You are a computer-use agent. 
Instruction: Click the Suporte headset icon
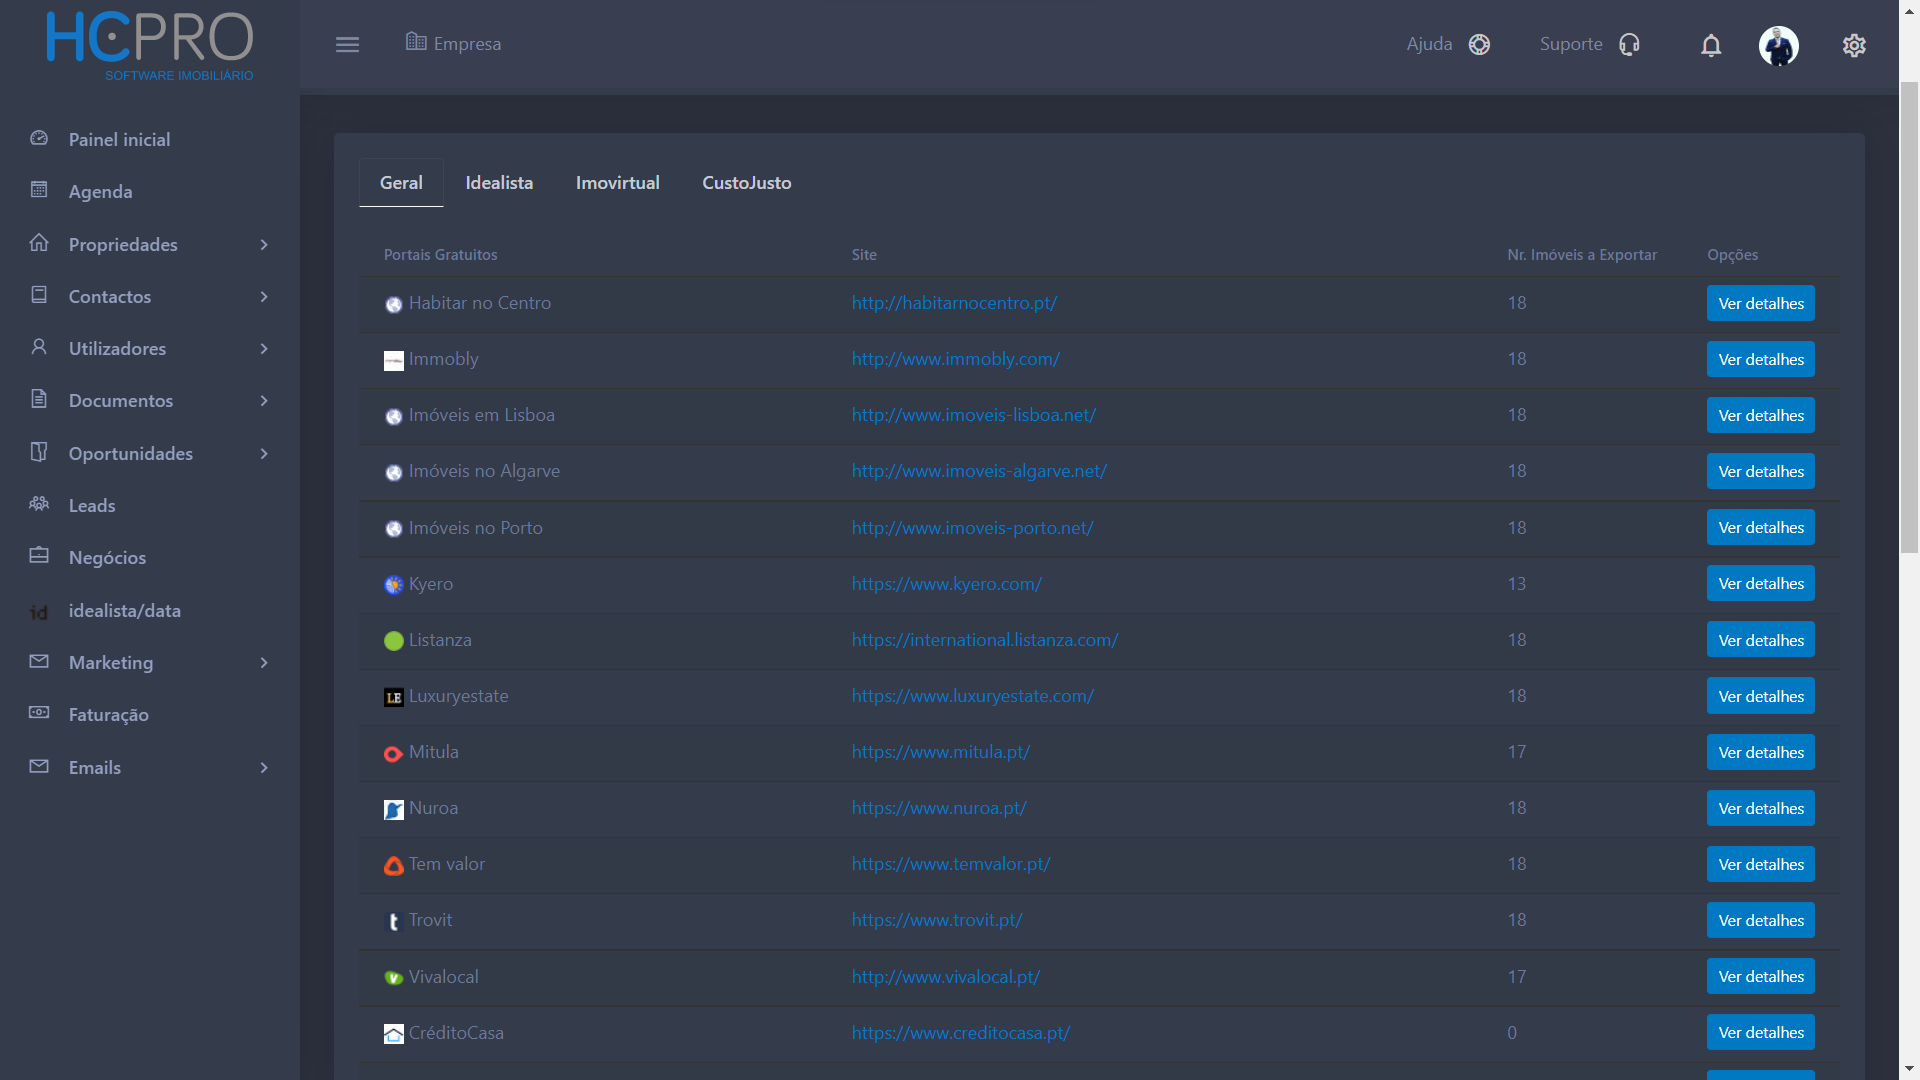1629,44
